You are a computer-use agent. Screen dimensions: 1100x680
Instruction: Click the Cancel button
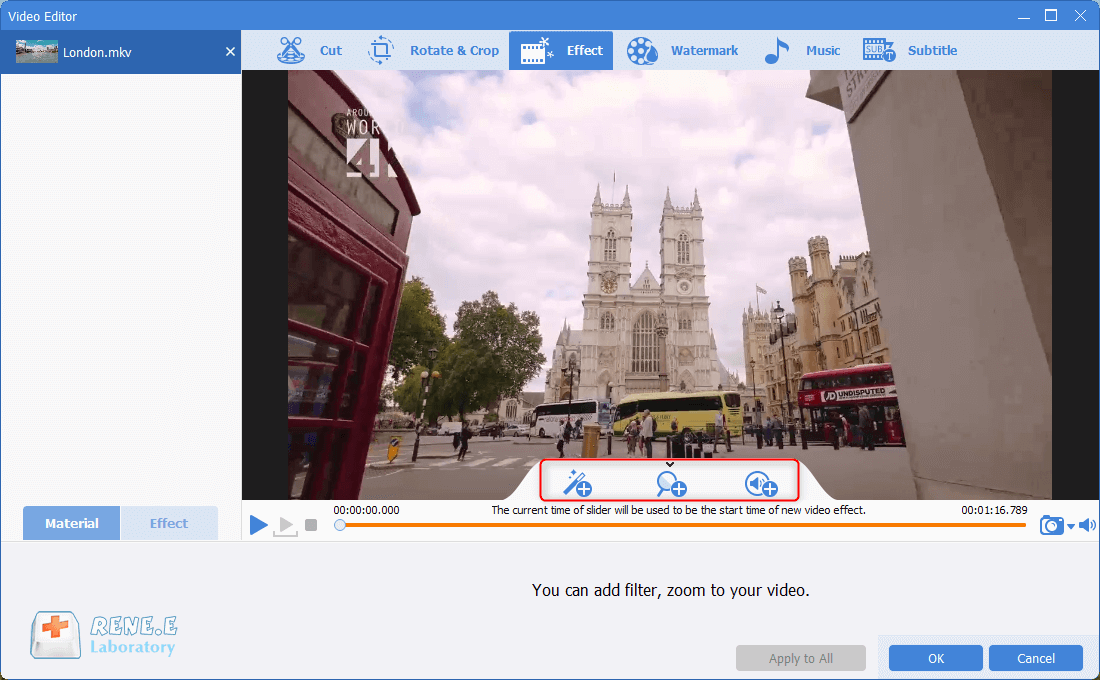(1035, 658)
